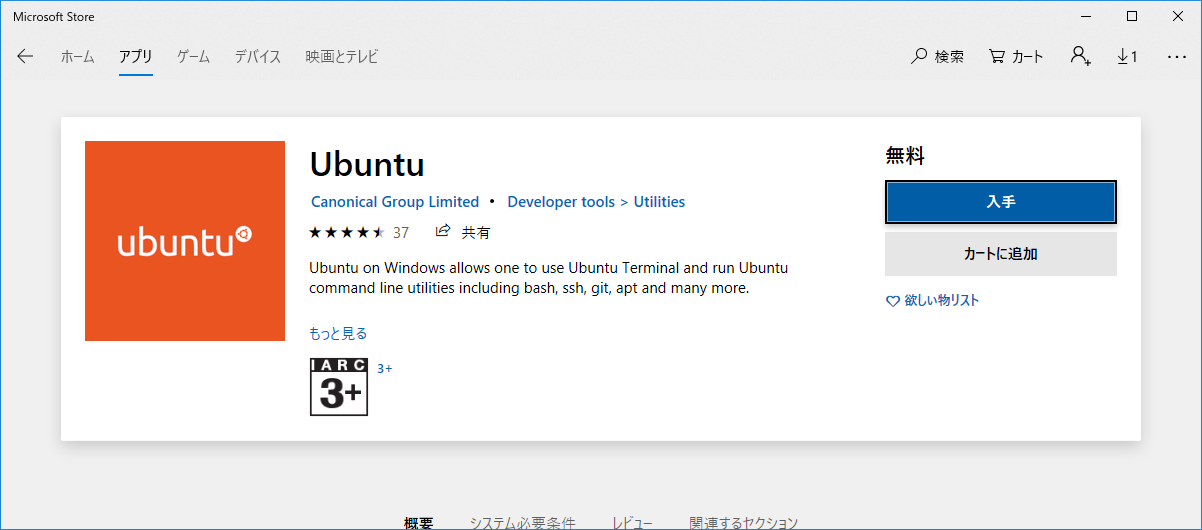Screen dimensions: 1202x530
Task: Go back with the arrow icon
Action: [x=25, y=56]
